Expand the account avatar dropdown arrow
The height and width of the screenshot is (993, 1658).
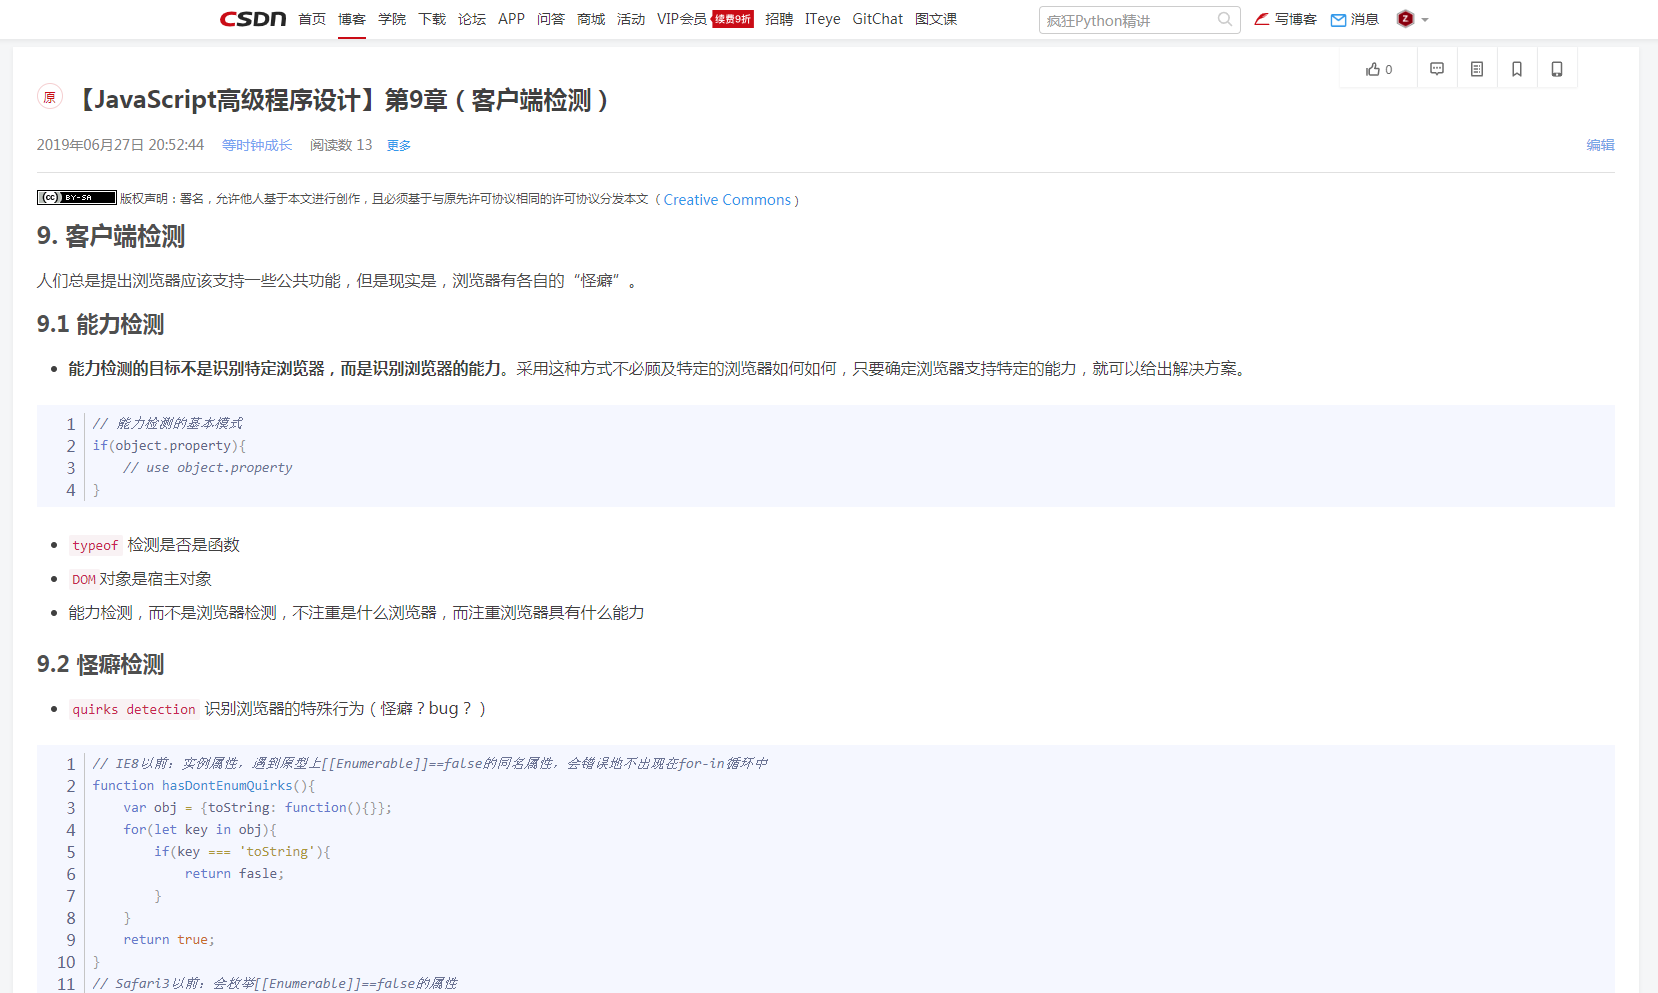(x=1426, y=19)
